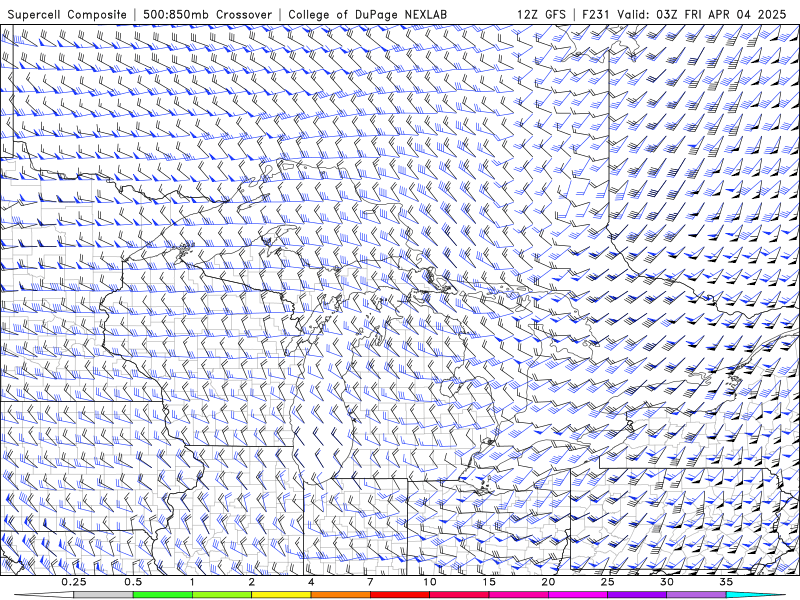Click the 'Supercell Composite' title text

pyautogui.click(x=67, y=14)
